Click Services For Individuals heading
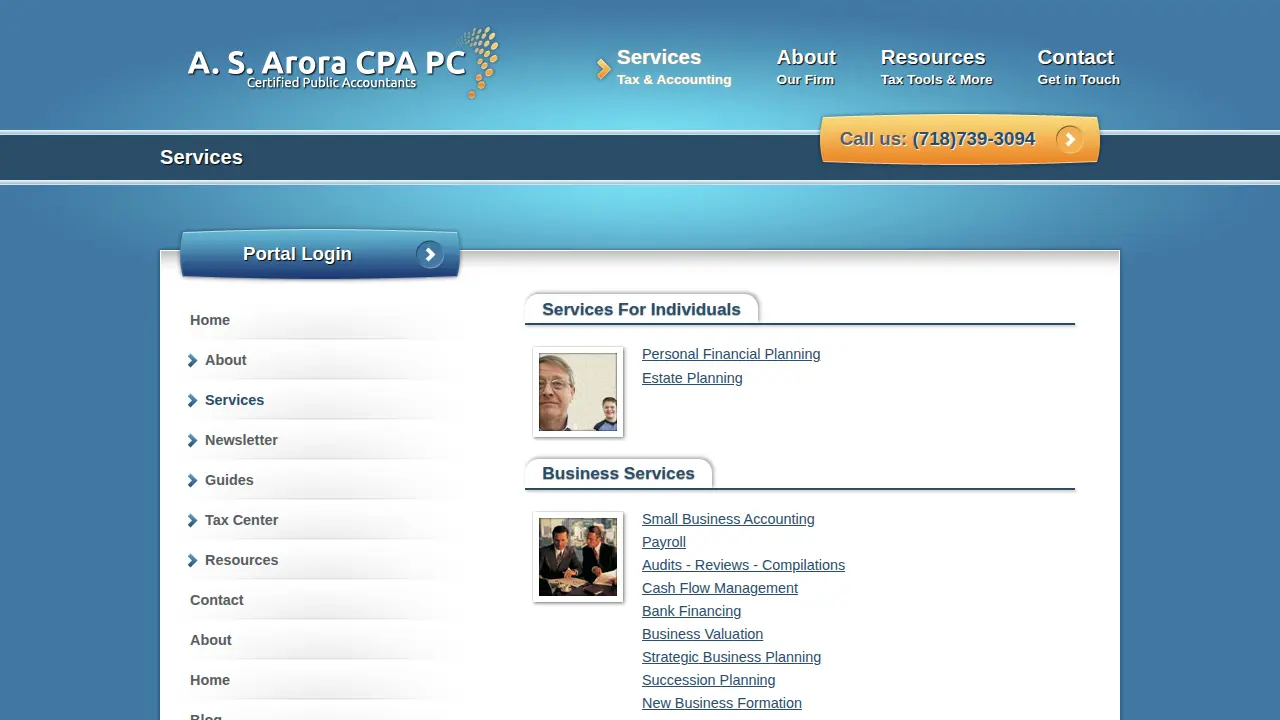This screenshot has width=1280, height=720. [x=641, y=310]
